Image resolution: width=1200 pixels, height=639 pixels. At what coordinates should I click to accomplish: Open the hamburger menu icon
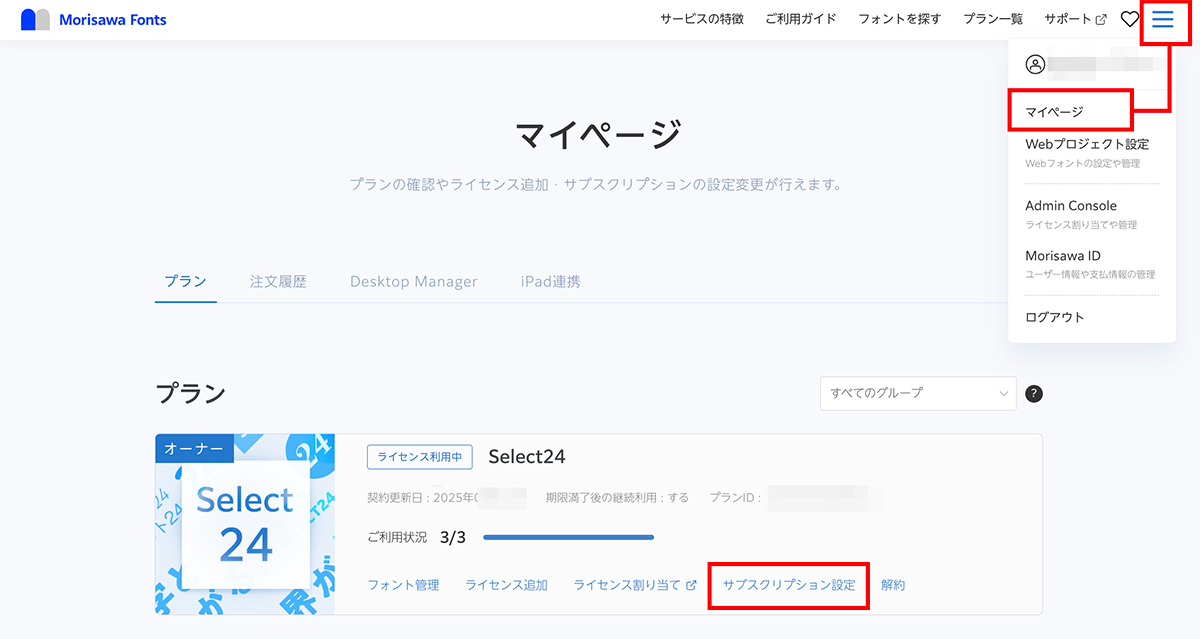[x=1162, y=19]
